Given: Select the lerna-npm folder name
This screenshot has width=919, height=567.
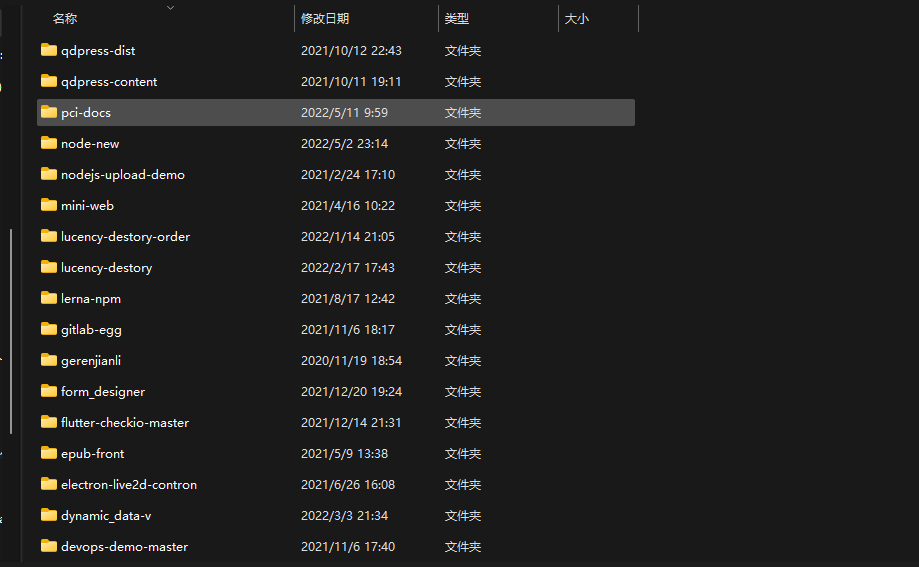Looking at the screenshot, I should point(91,299).
